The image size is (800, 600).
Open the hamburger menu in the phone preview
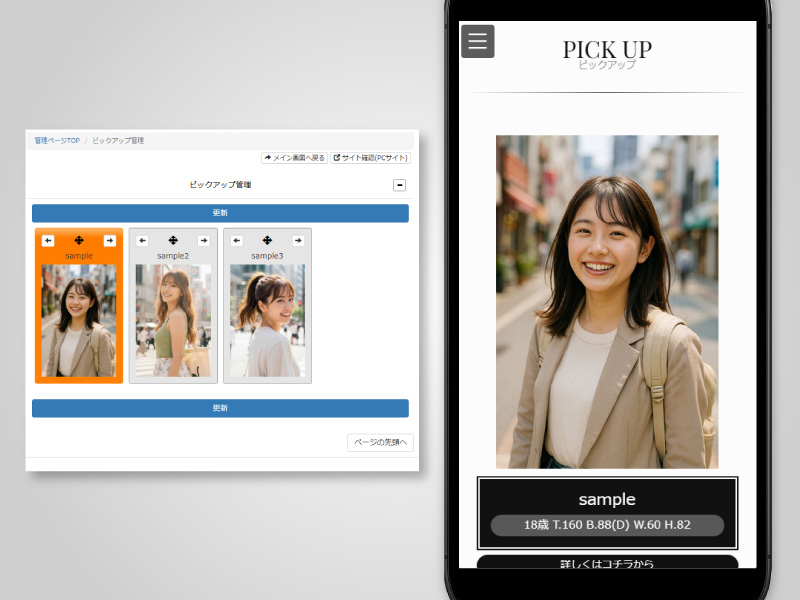477,41
